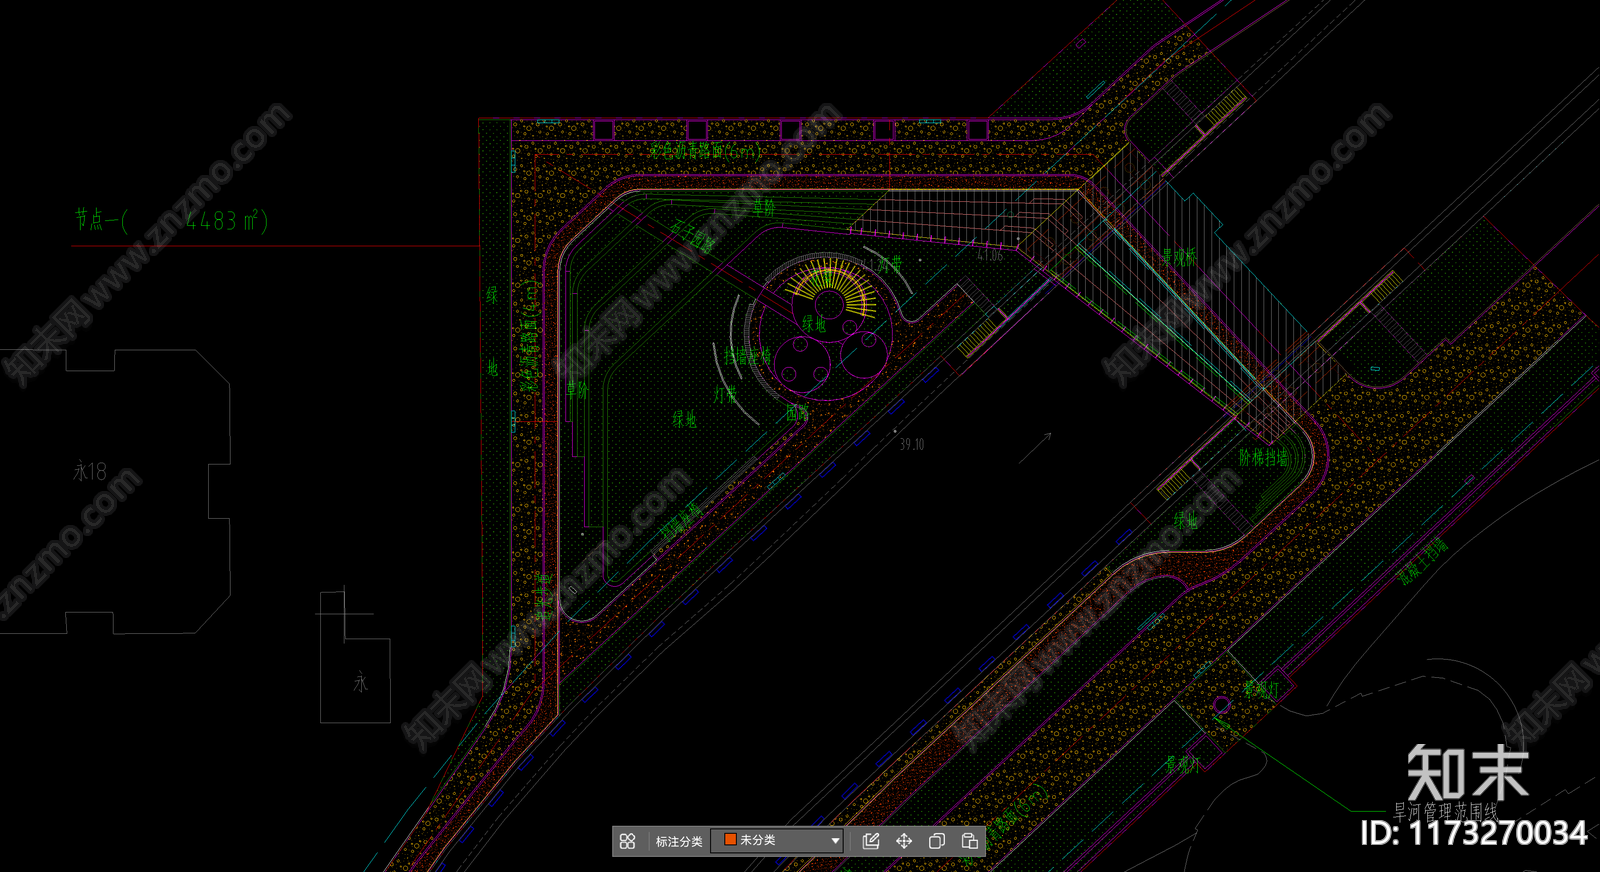Click the orange color swatch beside 未分类
The image size is (1600, 872).
(x=730, y=840)
